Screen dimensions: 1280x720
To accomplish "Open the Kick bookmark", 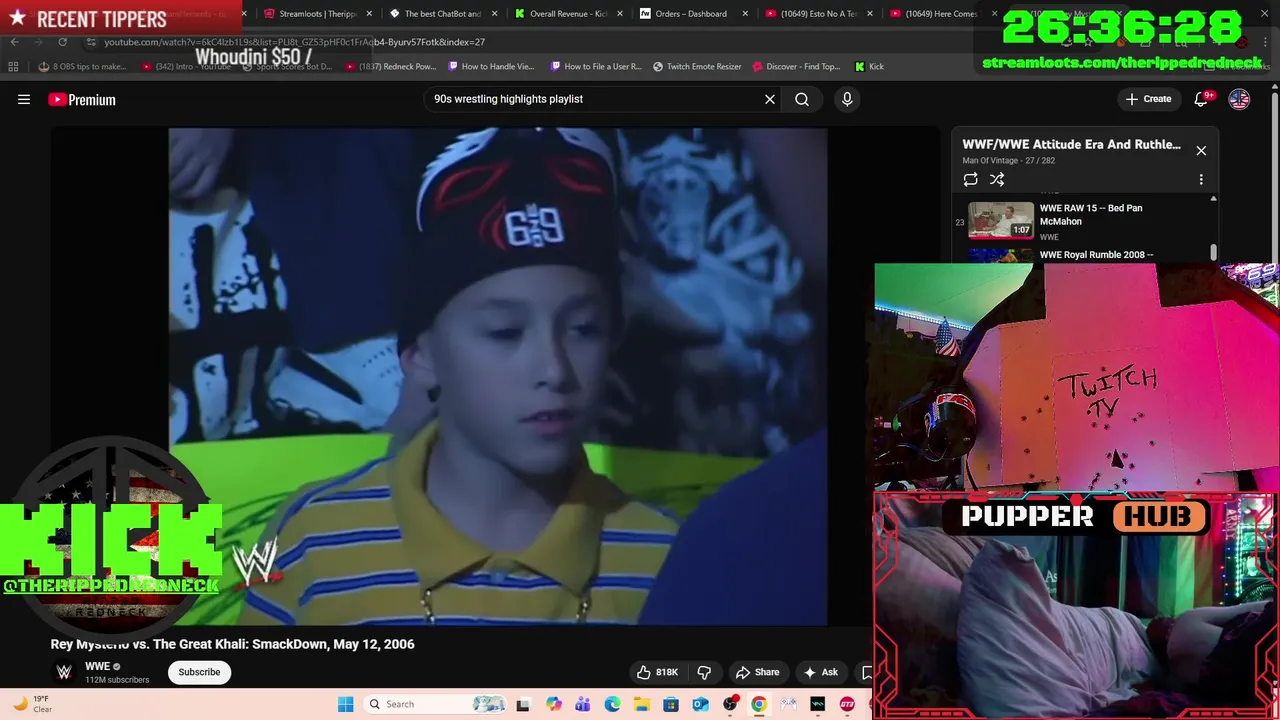I will [869, 67].
